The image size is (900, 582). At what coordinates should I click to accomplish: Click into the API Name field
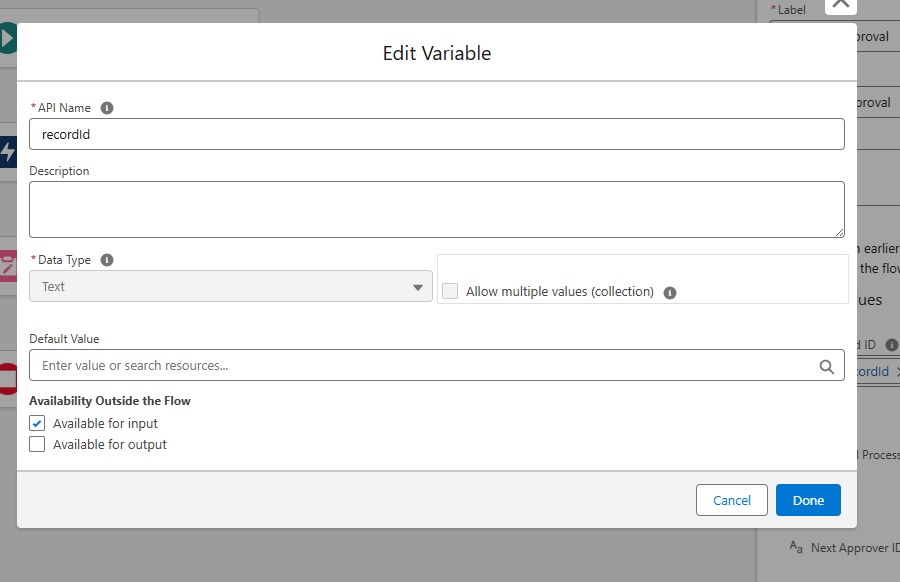coord(436,134)
